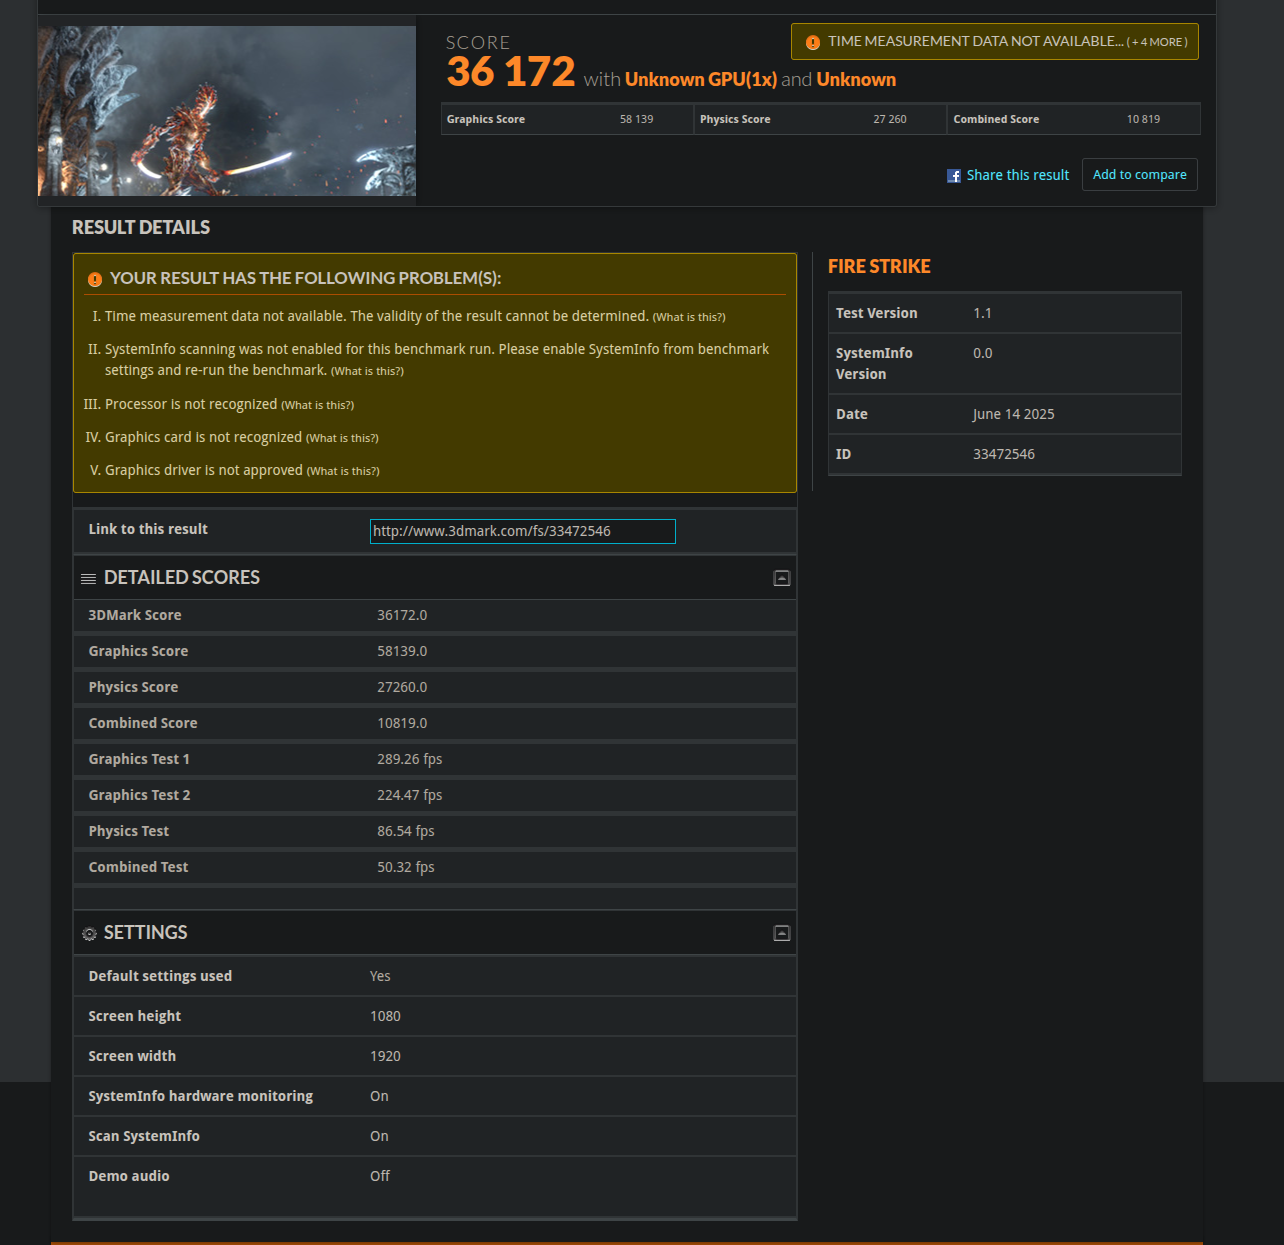Open 'What is this?' for SystemInfo scanning

tap(367, 371)
